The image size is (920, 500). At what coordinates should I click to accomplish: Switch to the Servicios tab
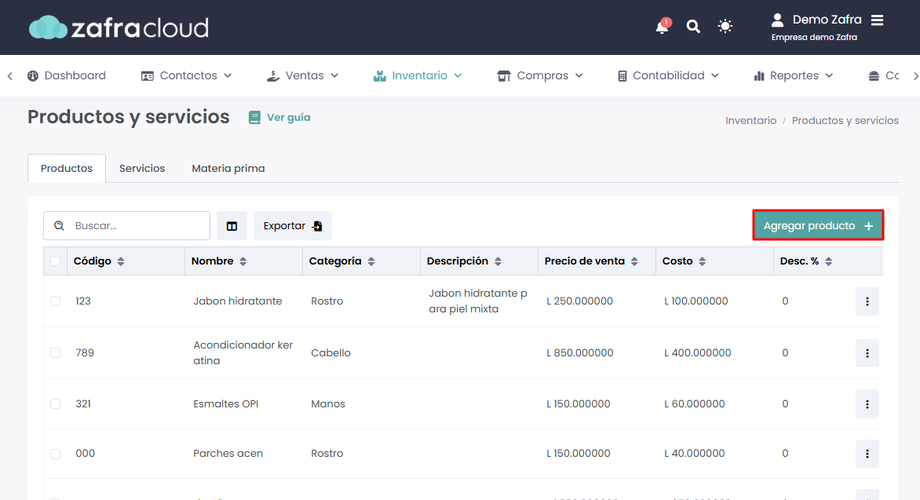142,168
